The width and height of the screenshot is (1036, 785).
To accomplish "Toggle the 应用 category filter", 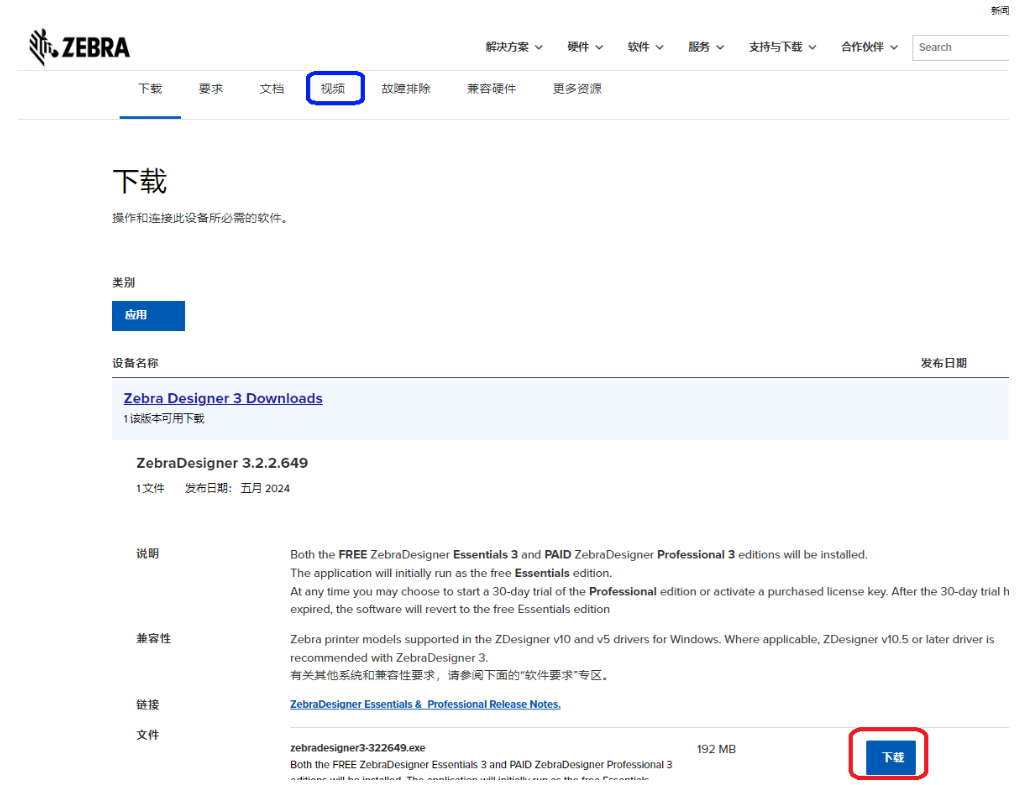I will point(148,315).
